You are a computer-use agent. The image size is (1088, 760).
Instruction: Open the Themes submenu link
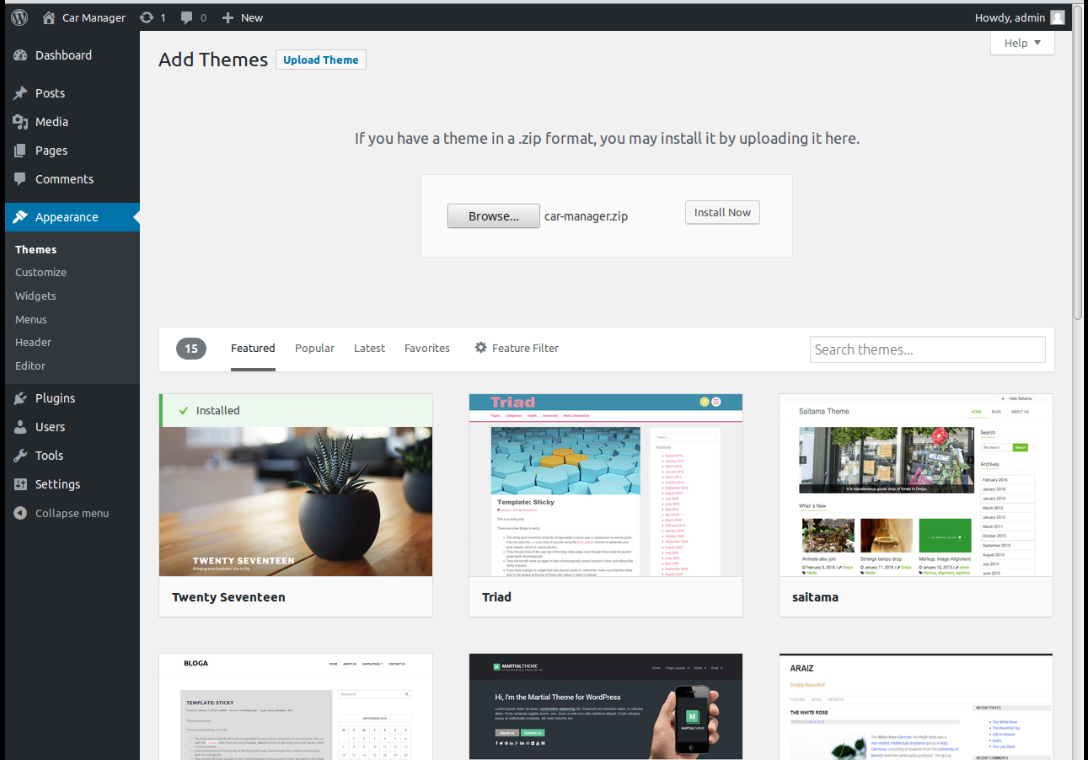click(x=36, y=250)
